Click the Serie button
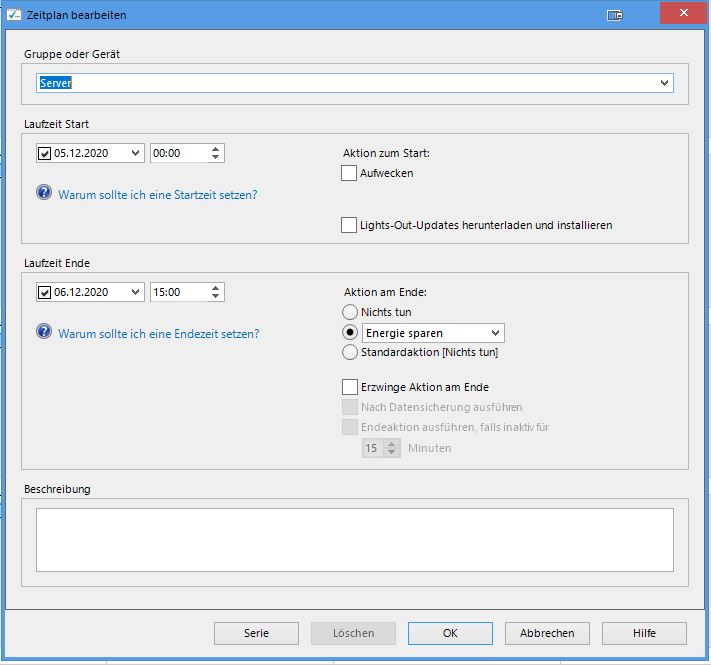Viewport: 711px width, 665px height. [256, 633]
